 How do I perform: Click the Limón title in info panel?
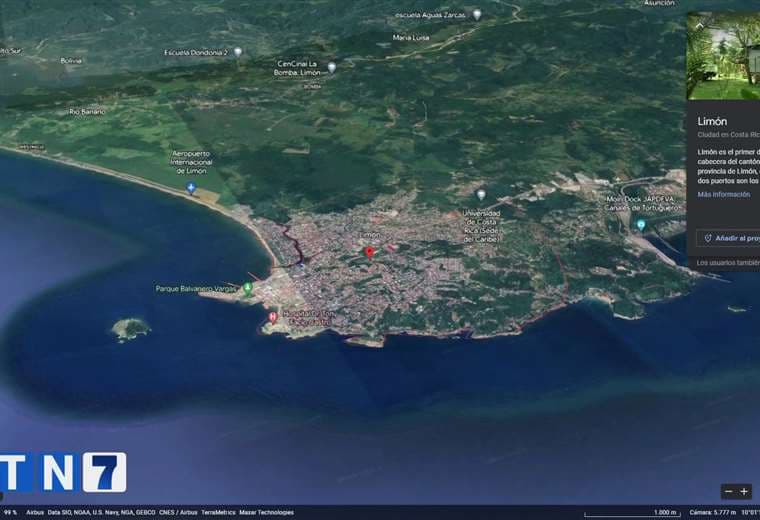712,121
